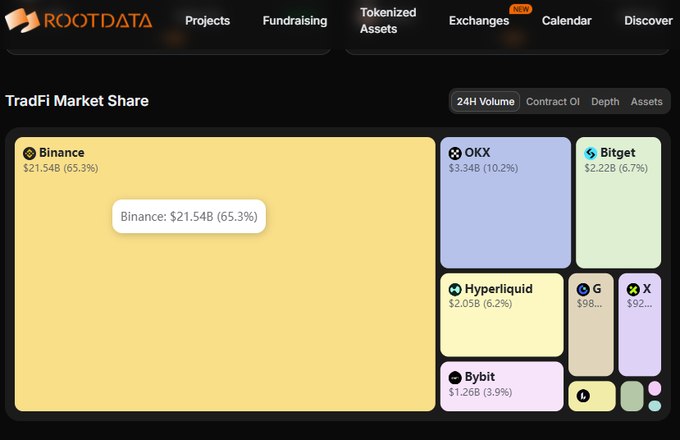Viewport: 680px width, 440px height.
Task: Click the $21.54B (65.3%) text under Binance
Action: click(x=61, y=168)
